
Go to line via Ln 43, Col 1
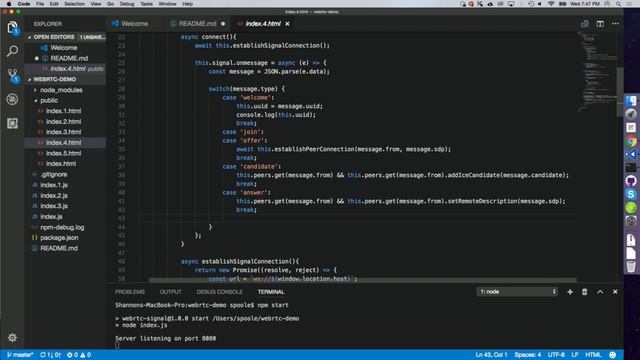tap(491, 355)
